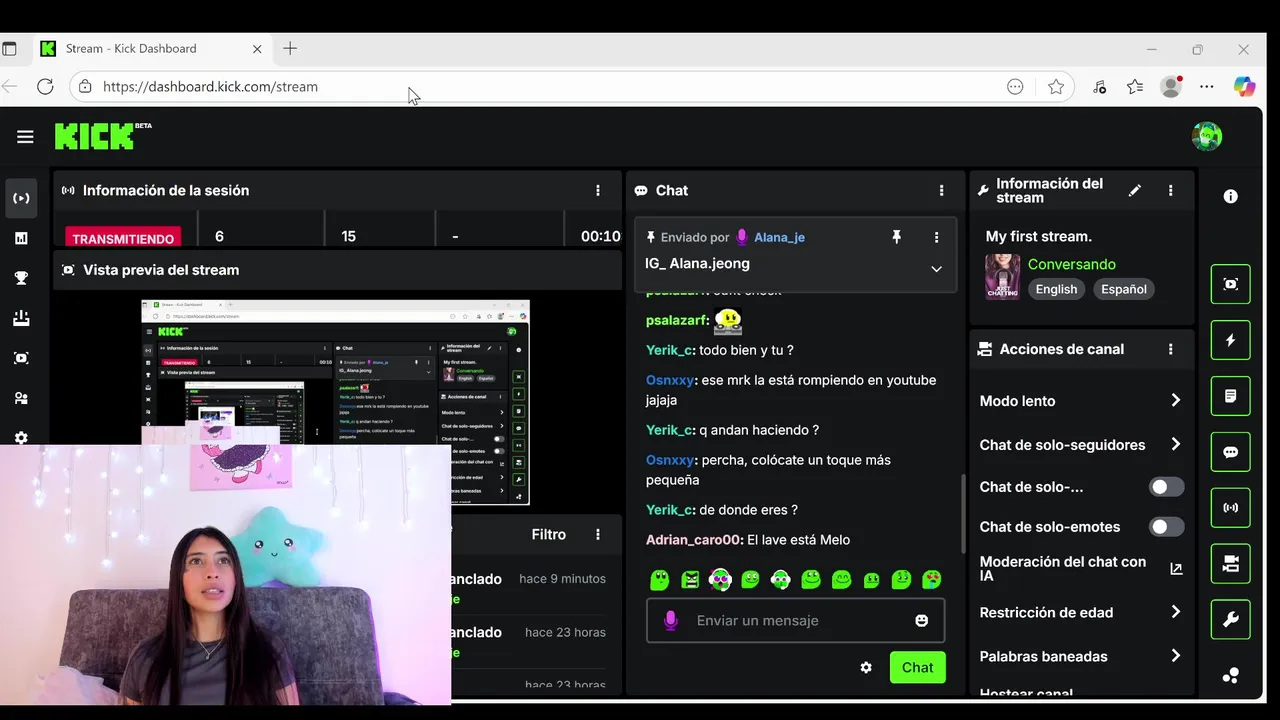Click the purple microphone identity icon in message box
Screen dimensions: 1280x720
[x=671, y=620]
